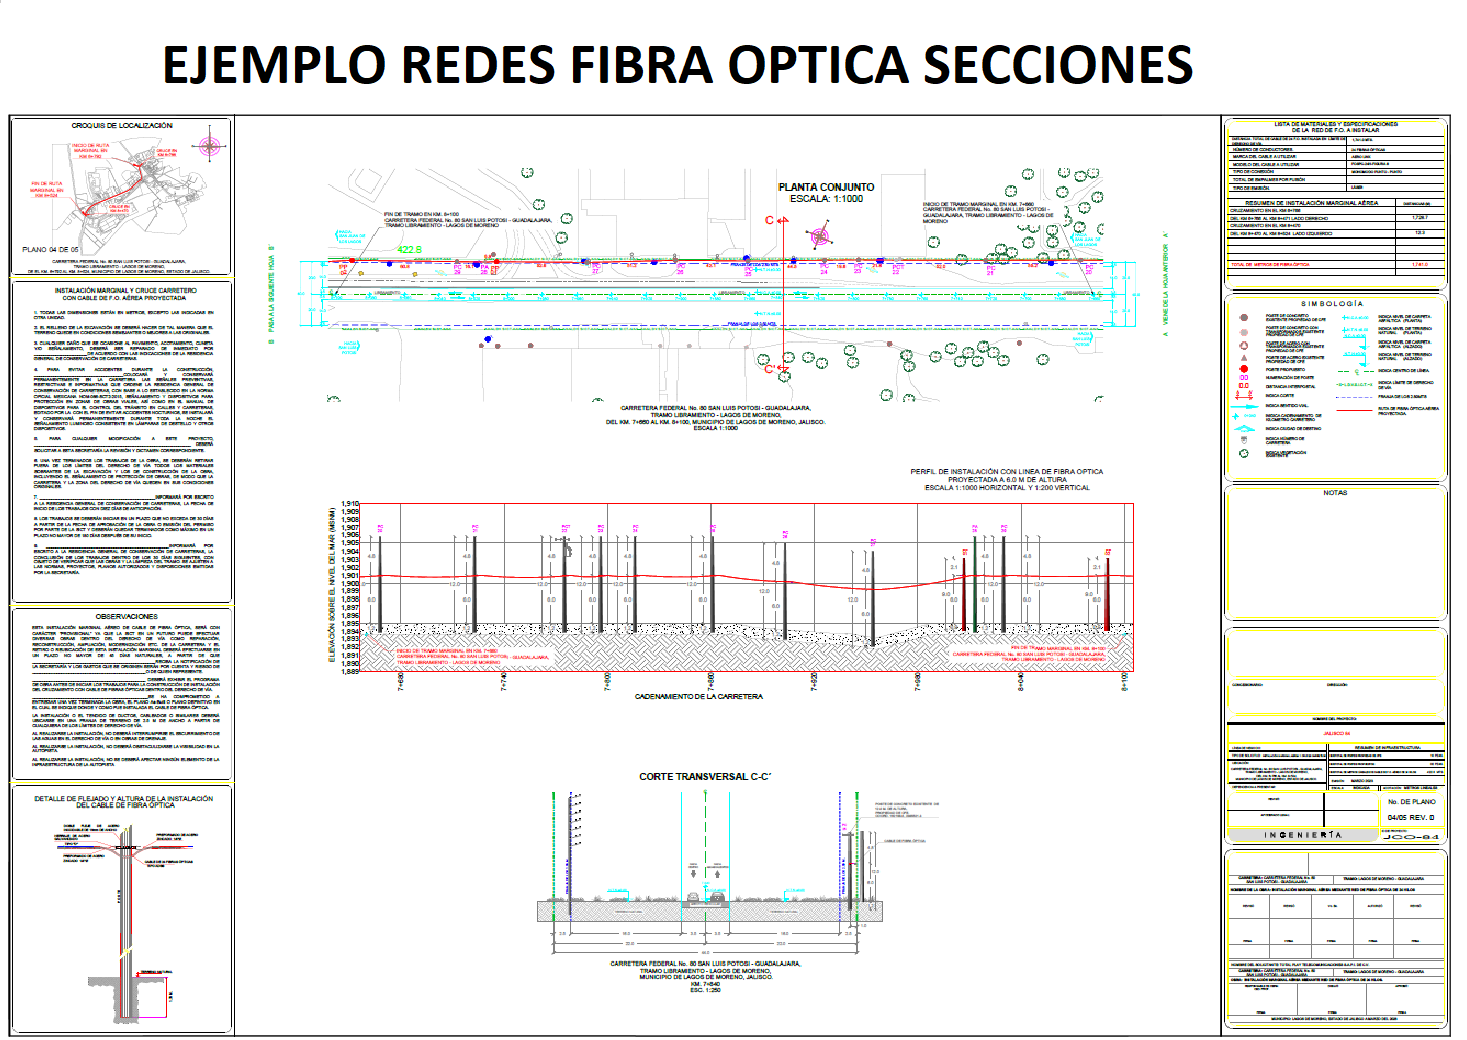The image size is (1467, 1040).
Task: Click the red cut-indicator symbol in Simbología
Action: click(1244, 395)
